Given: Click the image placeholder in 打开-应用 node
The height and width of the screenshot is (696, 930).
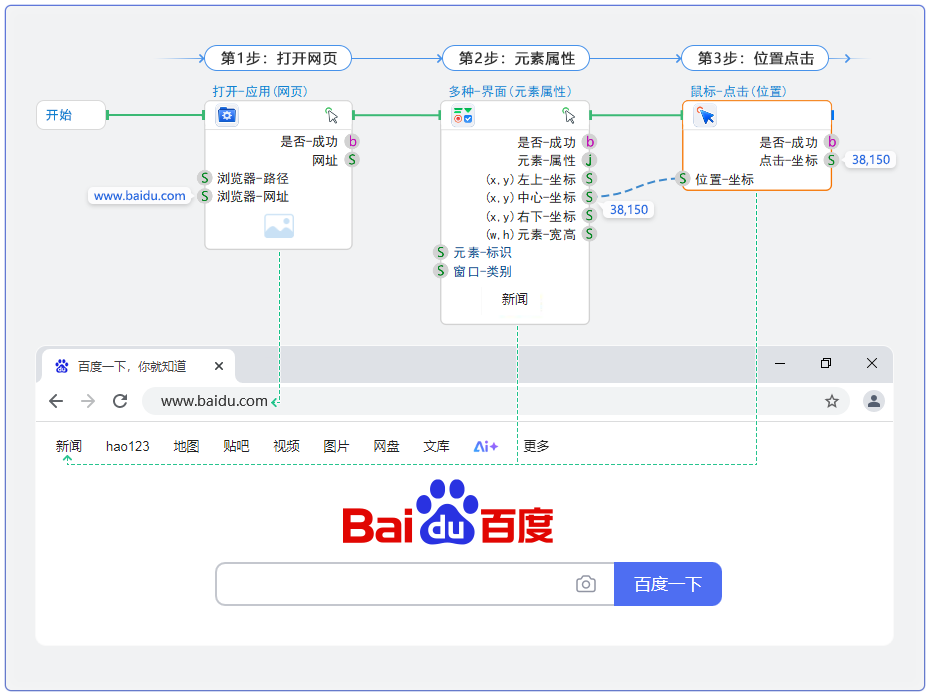Looking at the screenshot, I should 278,227.
